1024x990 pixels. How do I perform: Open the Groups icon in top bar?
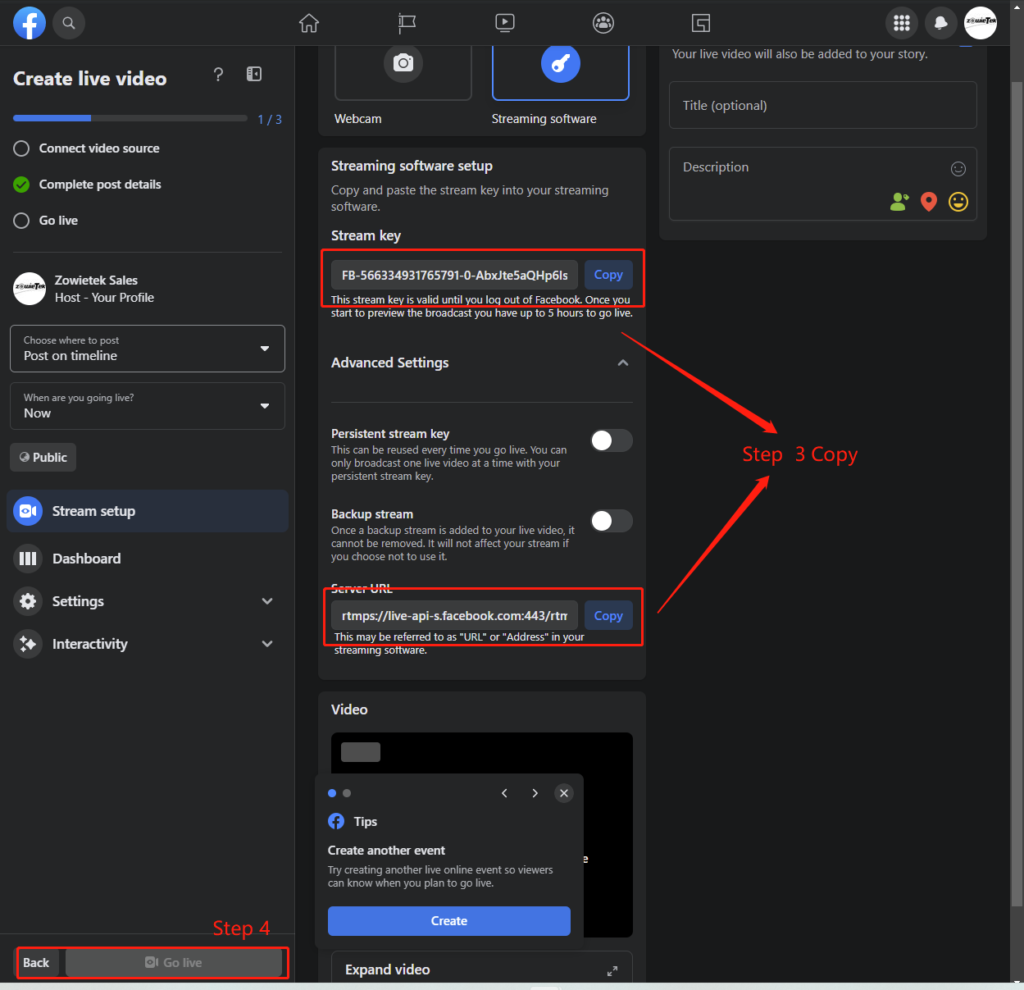(x=603, y=23)
